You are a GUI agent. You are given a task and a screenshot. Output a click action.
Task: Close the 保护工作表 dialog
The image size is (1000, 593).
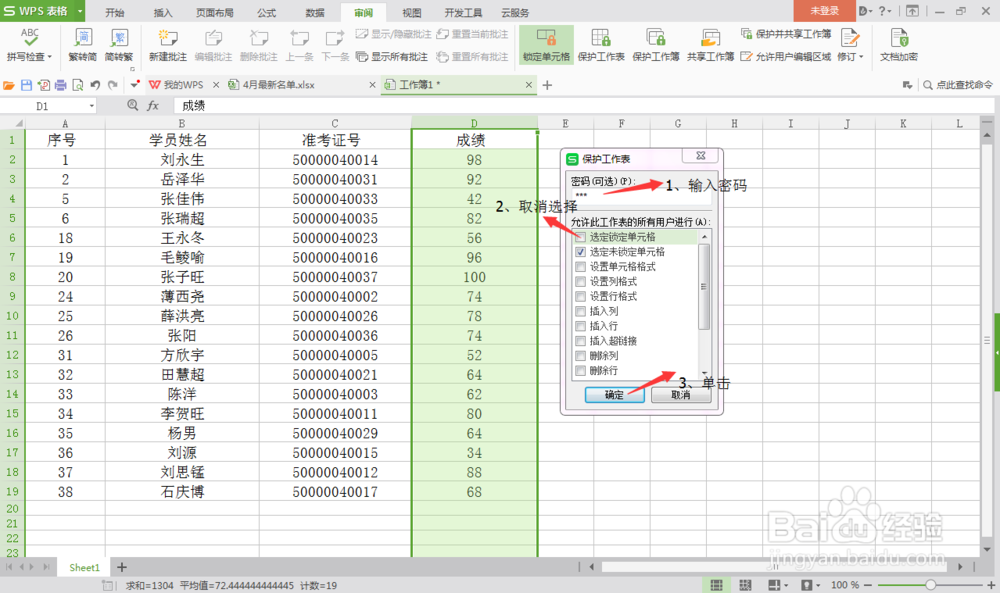click(700, 156)
